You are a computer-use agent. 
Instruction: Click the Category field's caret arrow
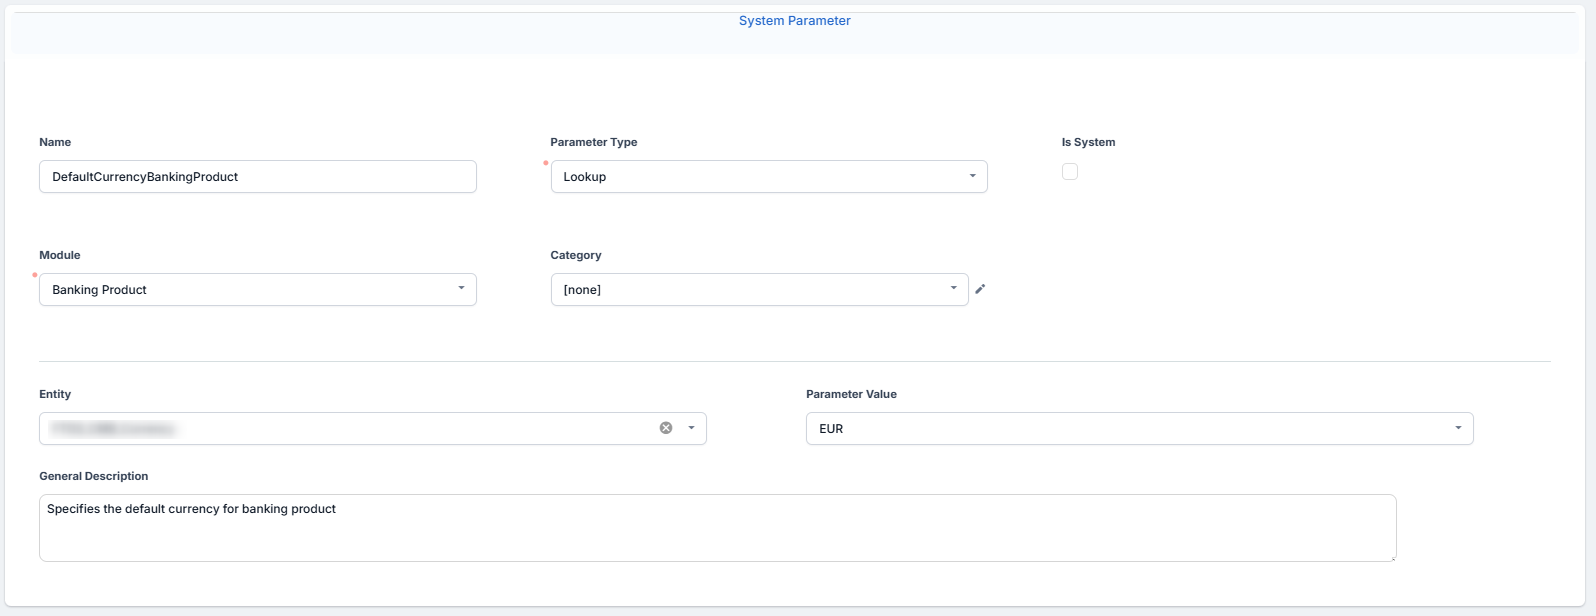click(x=953, y=288)
